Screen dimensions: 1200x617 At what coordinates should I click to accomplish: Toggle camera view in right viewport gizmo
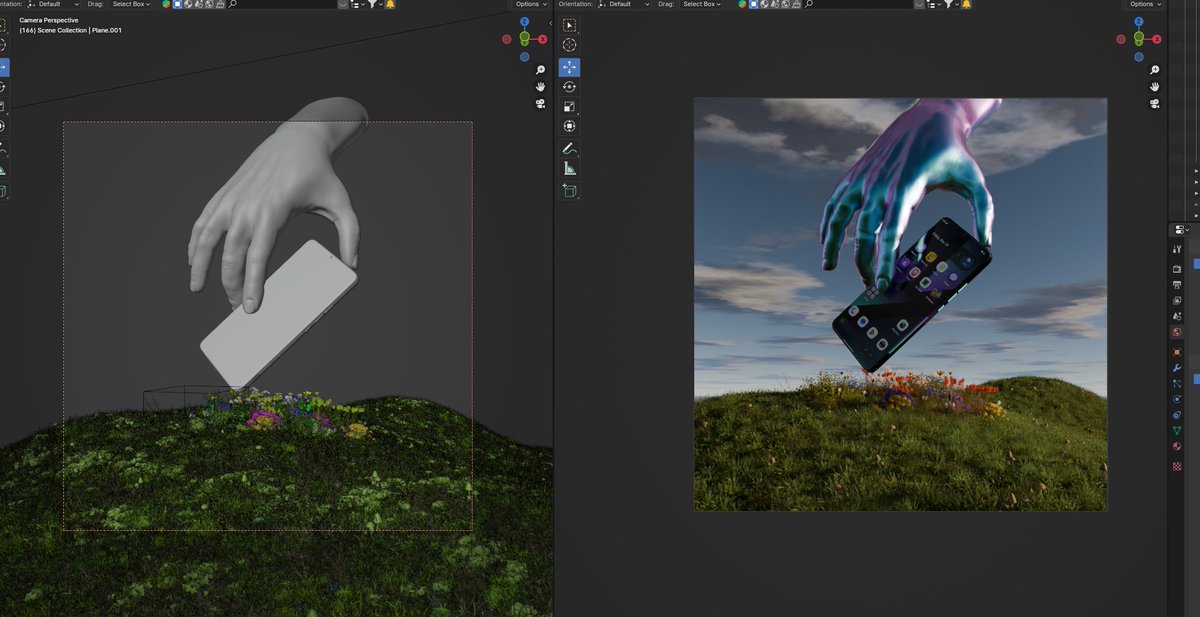tap(1154, 104)
